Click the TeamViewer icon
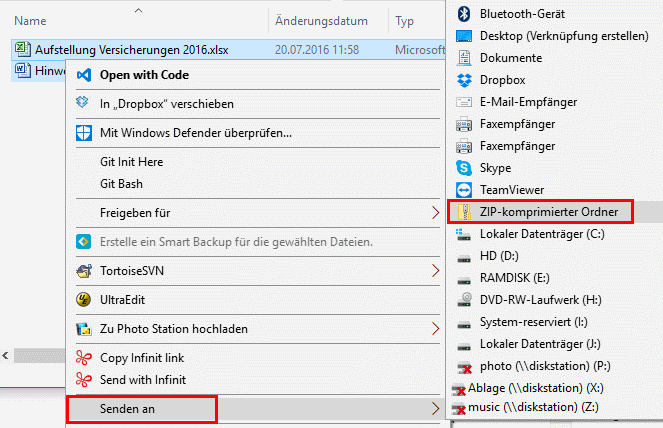This screenshot has height=428, width=663. tap(463, 190)
